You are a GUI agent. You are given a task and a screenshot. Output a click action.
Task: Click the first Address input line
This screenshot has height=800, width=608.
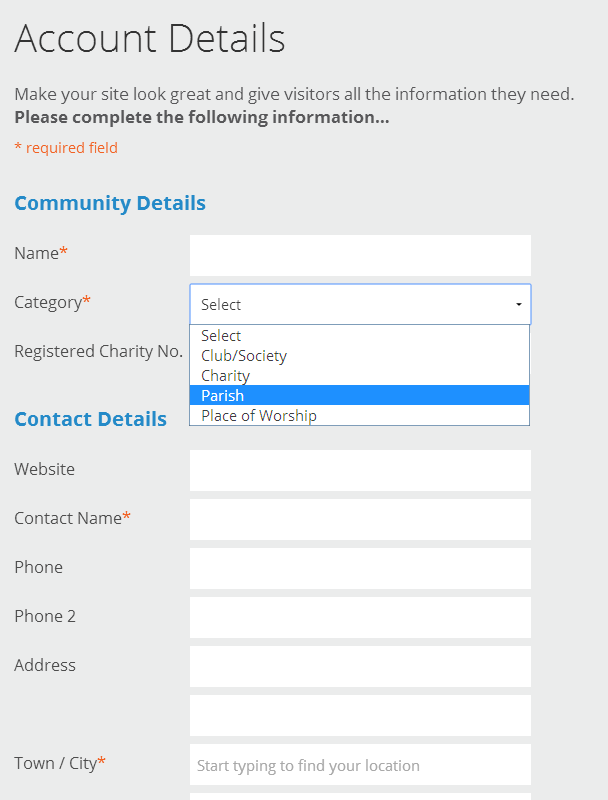point(360,666)
